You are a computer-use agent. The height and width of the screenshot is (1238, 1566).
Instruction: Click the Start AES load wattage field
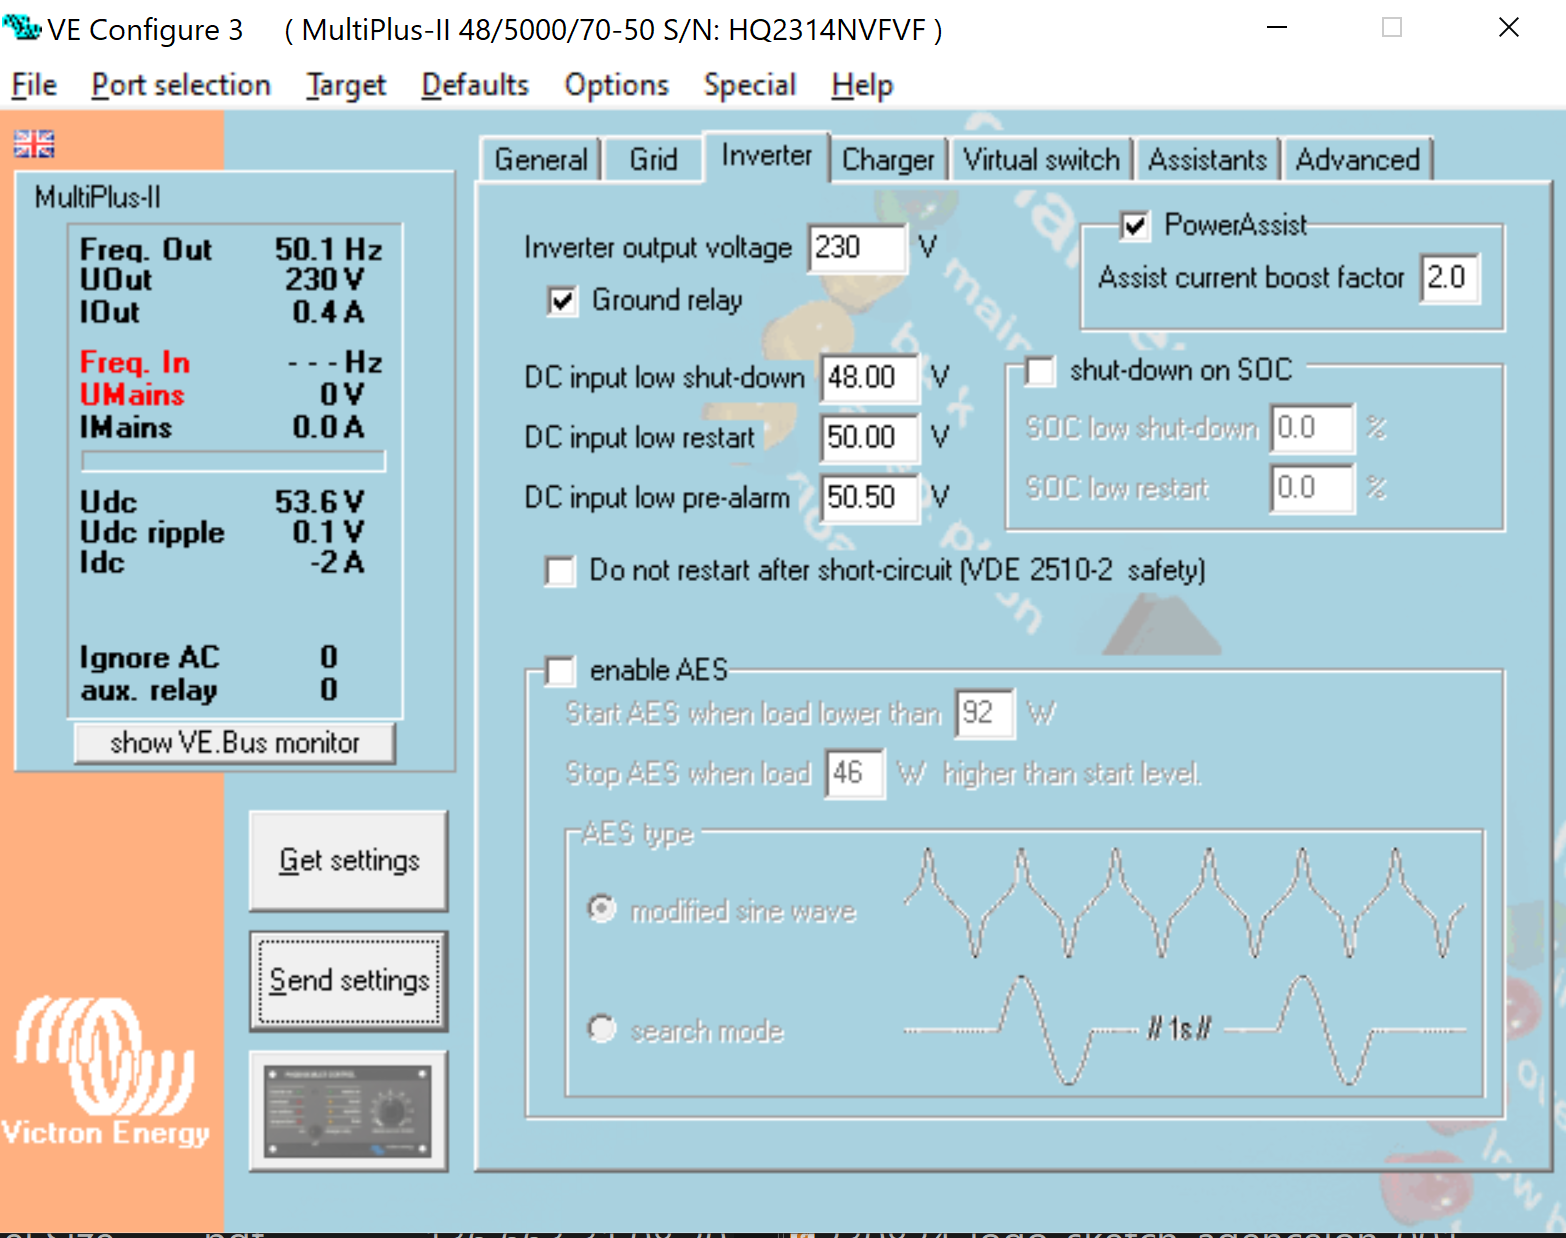pos(985,714)
